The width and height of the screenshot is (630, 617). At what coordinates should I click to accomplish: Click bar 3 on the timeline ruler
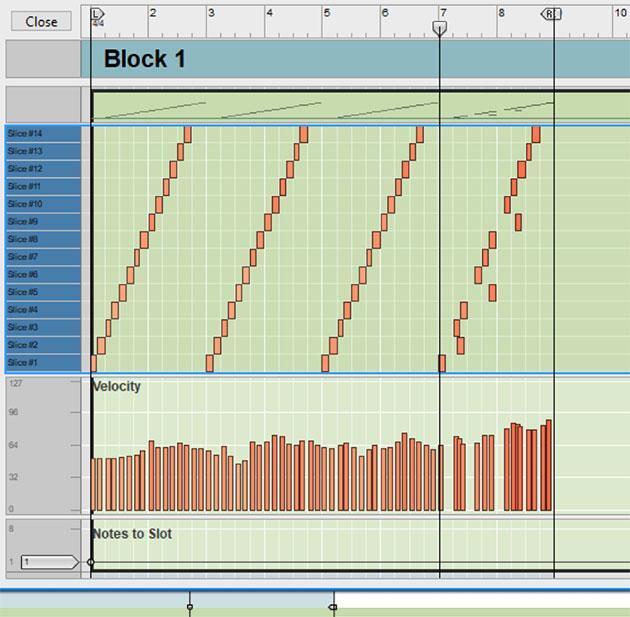211,13
